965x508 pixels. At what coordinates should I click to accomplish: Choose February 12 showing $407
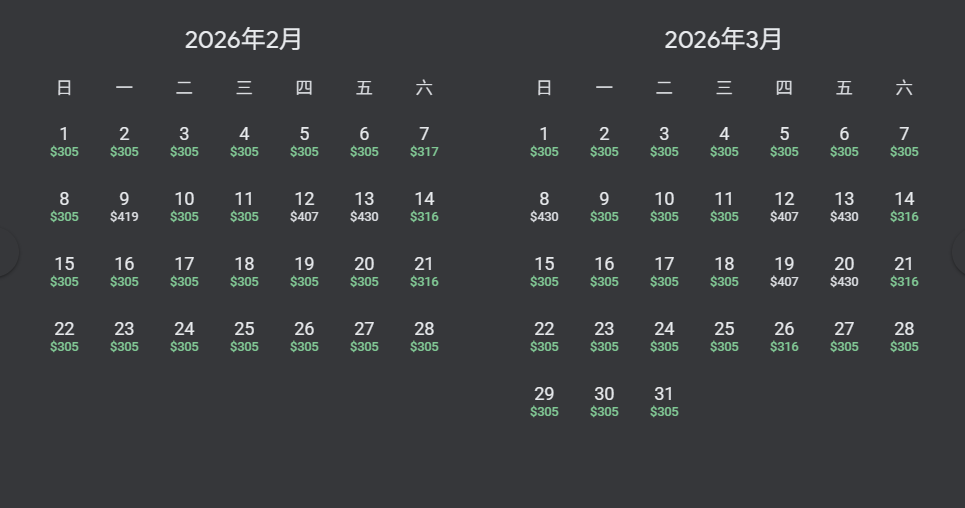[304, 206]
